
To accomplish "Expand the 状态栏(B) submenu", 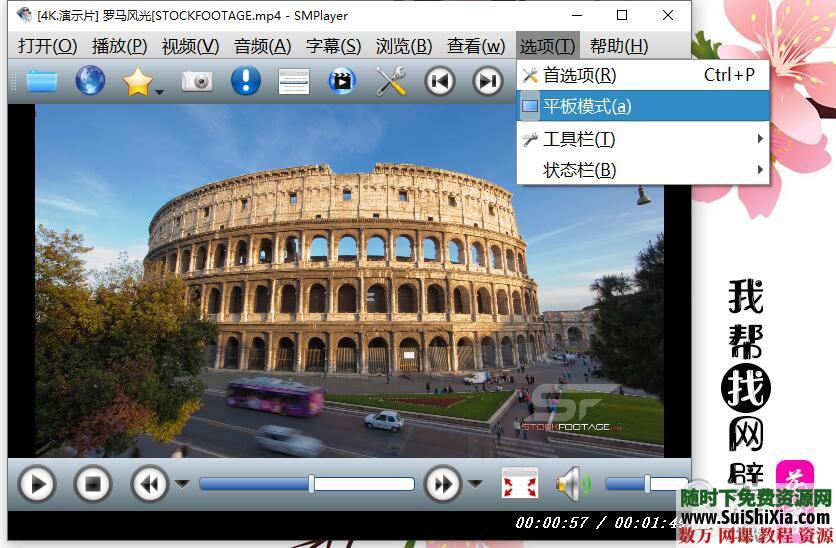I will pyautogui.click(x=642, y=170).
